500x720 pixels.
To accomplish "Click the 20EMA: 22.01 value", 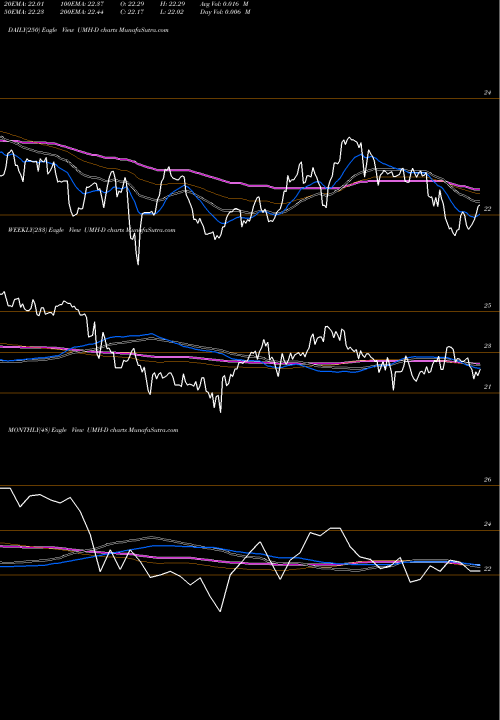I will [x=24, y=4].
